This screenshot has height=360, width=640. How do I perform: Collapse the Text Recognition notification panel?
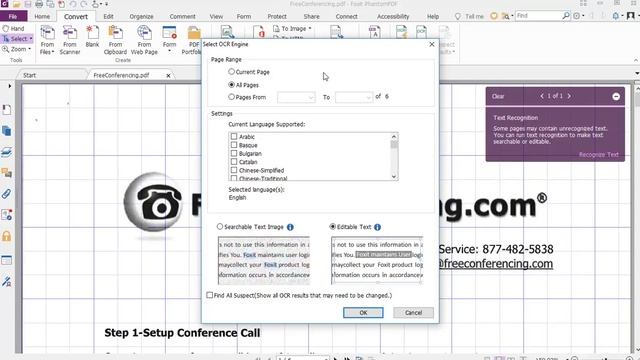point(616,96)
